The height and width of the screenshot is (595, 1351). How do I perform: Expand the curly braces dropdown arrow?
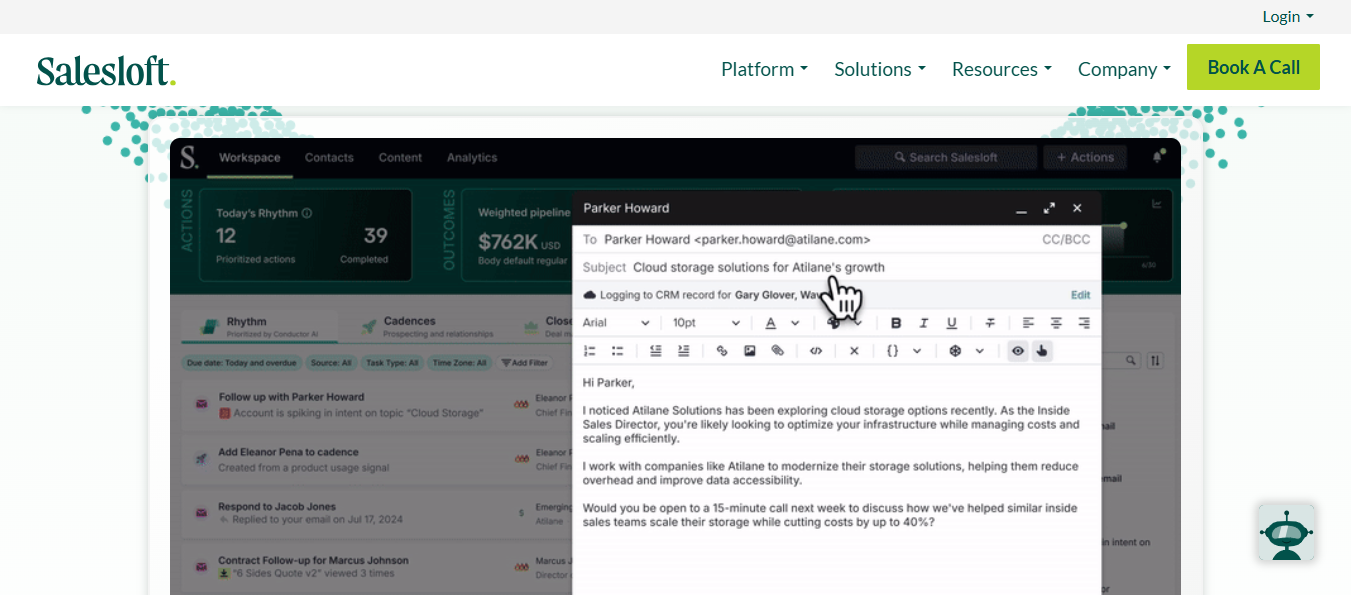[x=917, y=351]
